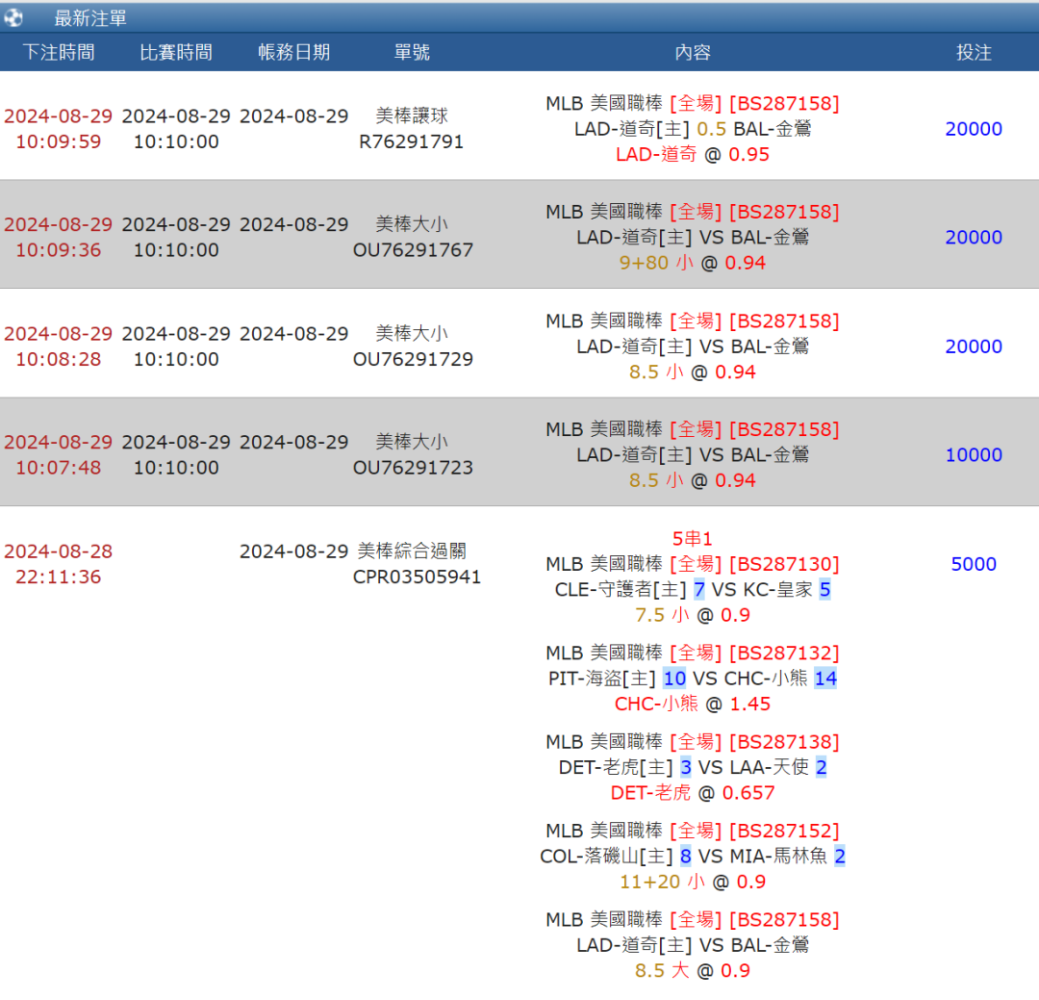Viewport: 1039px width, 1000px height.
Task: Click MIA-馬林魚 score 2
Action: point(840,856)
